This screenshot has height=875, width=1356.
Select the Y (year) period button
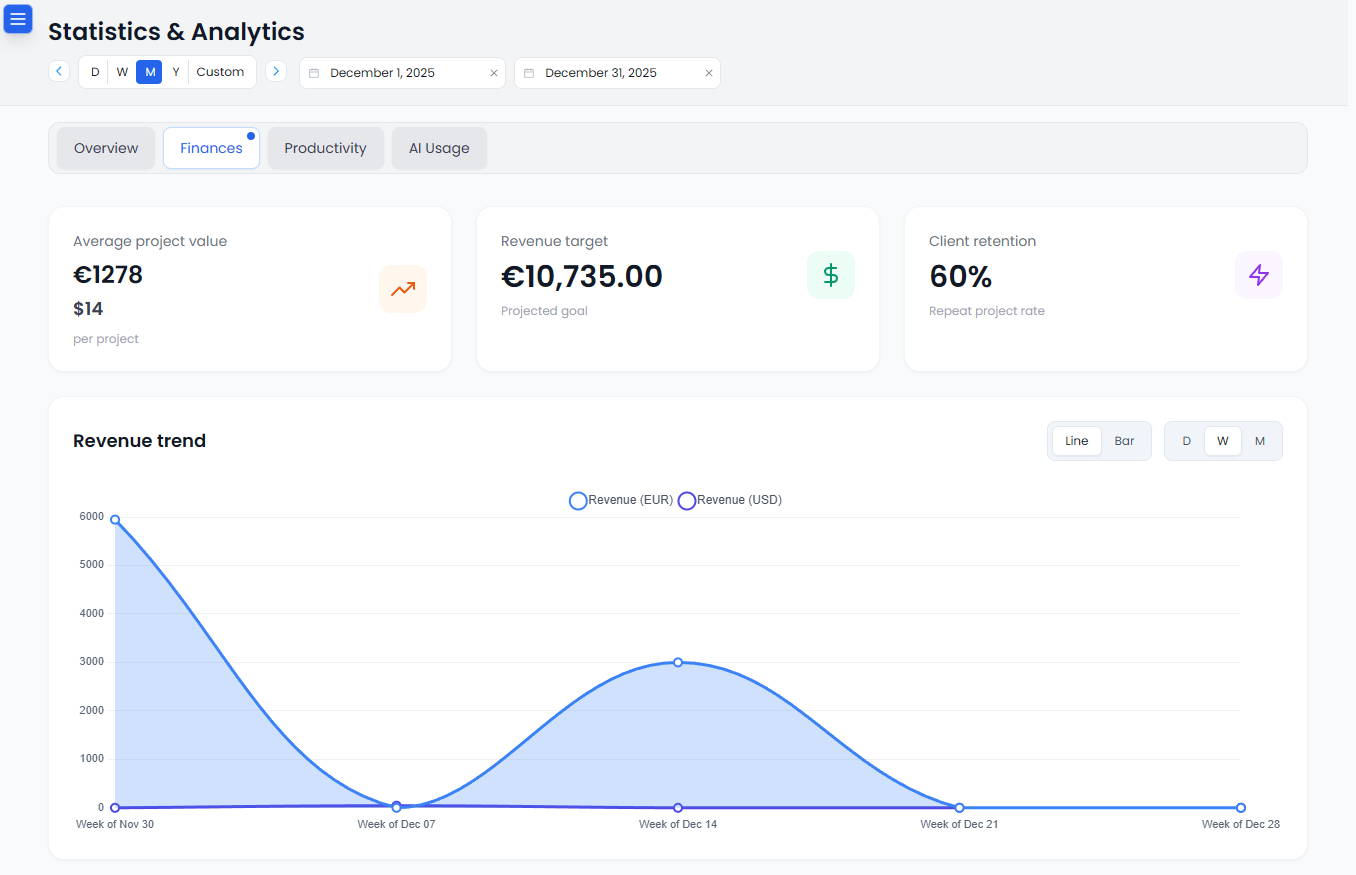pos(176,72)
